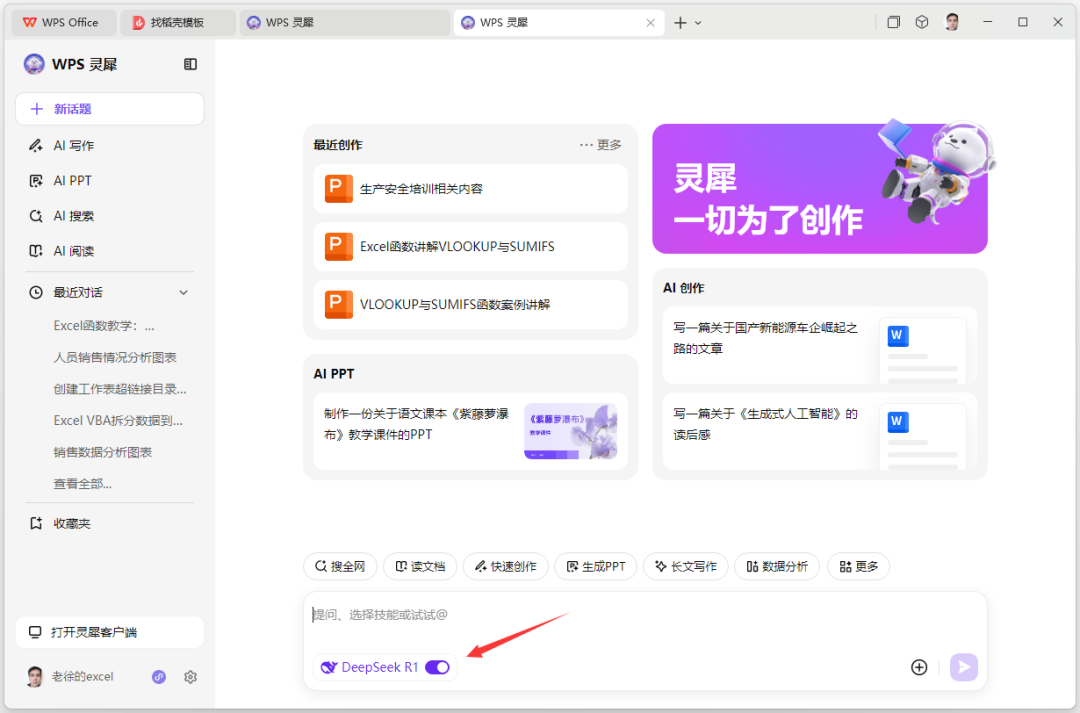Switch to the WPS Office tab
The height and width of the screenshot is (713, 1080).
[x=64, y=23]
